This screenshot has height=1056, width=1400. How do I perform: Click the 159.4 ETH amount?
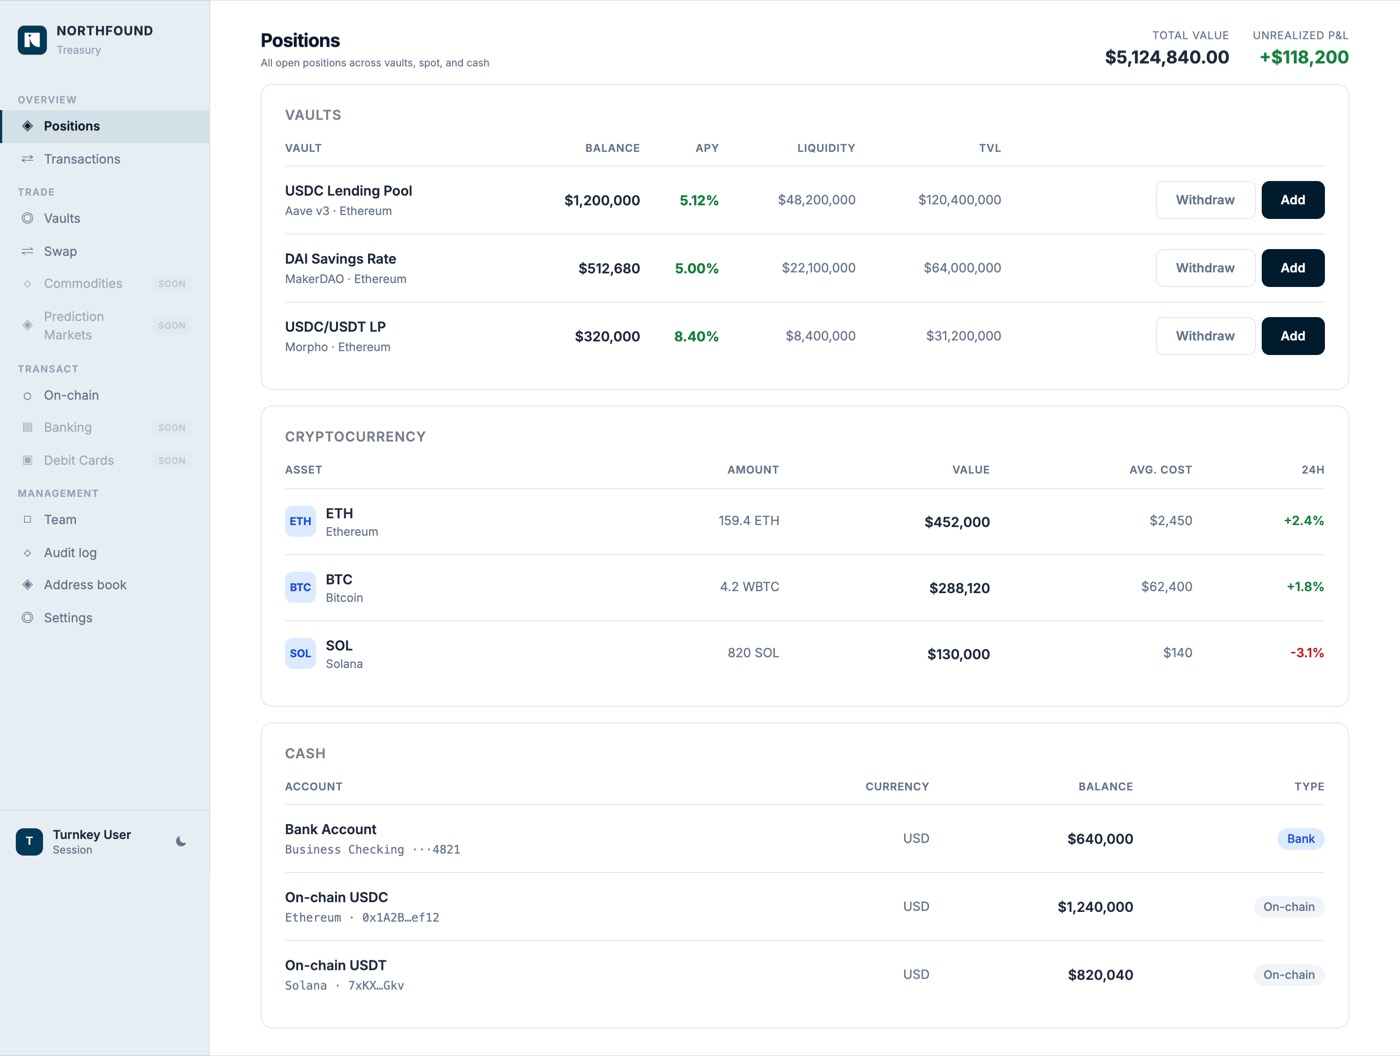(x=749, y=521)
